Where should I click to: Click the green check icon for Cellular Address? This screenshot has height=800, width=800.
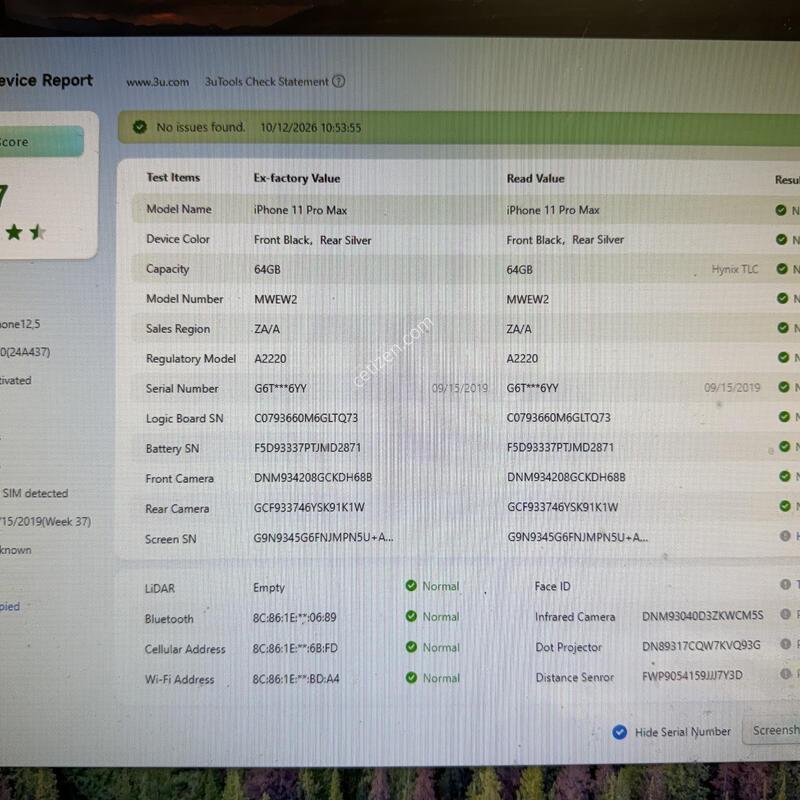[x=411, y=647]
